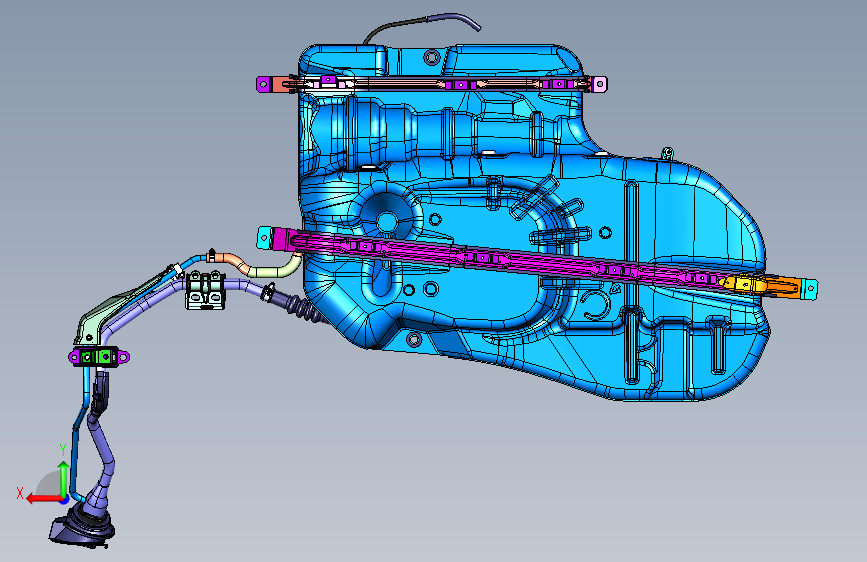Image resolution: width=867 pixels, height=562 pixels.
Task: Pick the purple bracket at upper strap's left end
Action: [x=263, y=84]
